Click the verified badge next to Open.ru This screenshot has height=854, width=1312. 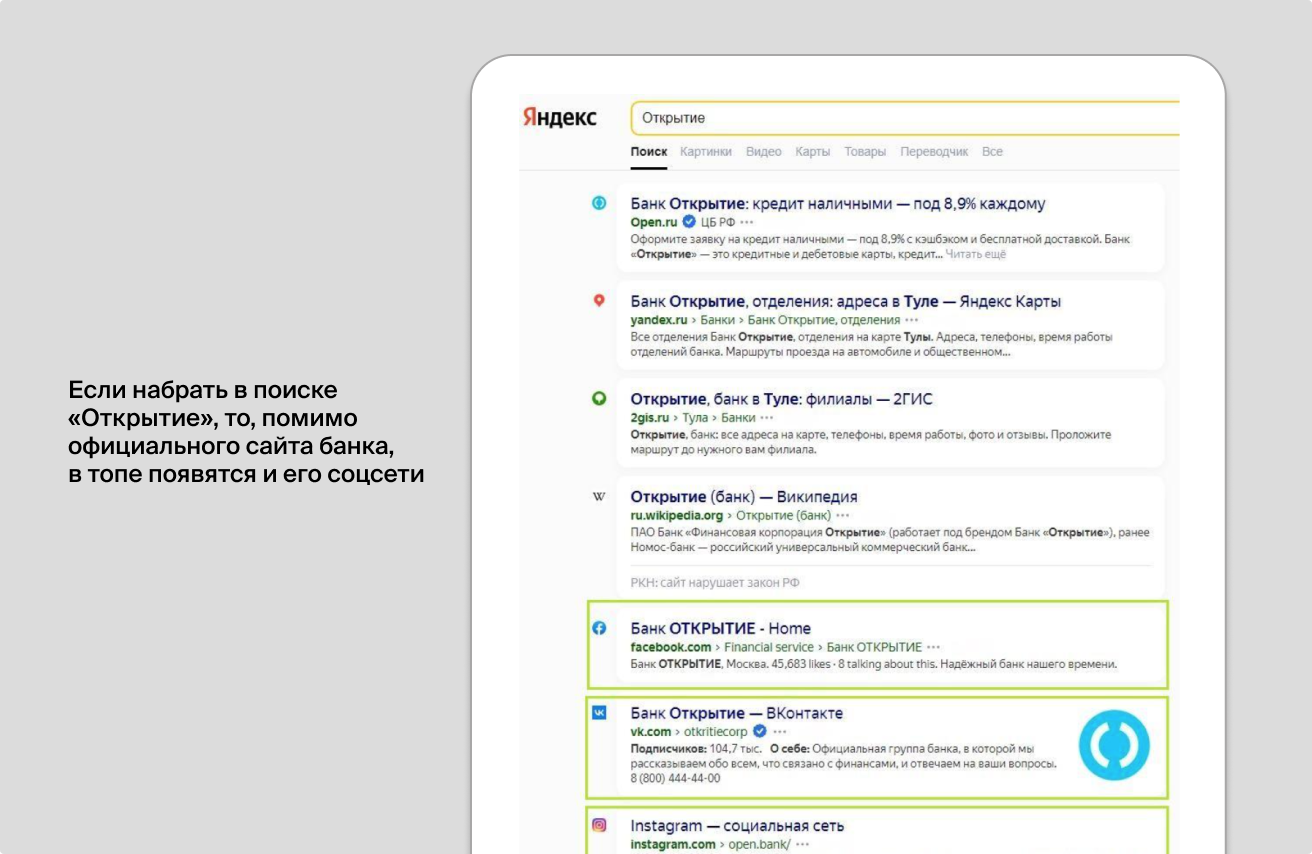[x=689, y=222]
